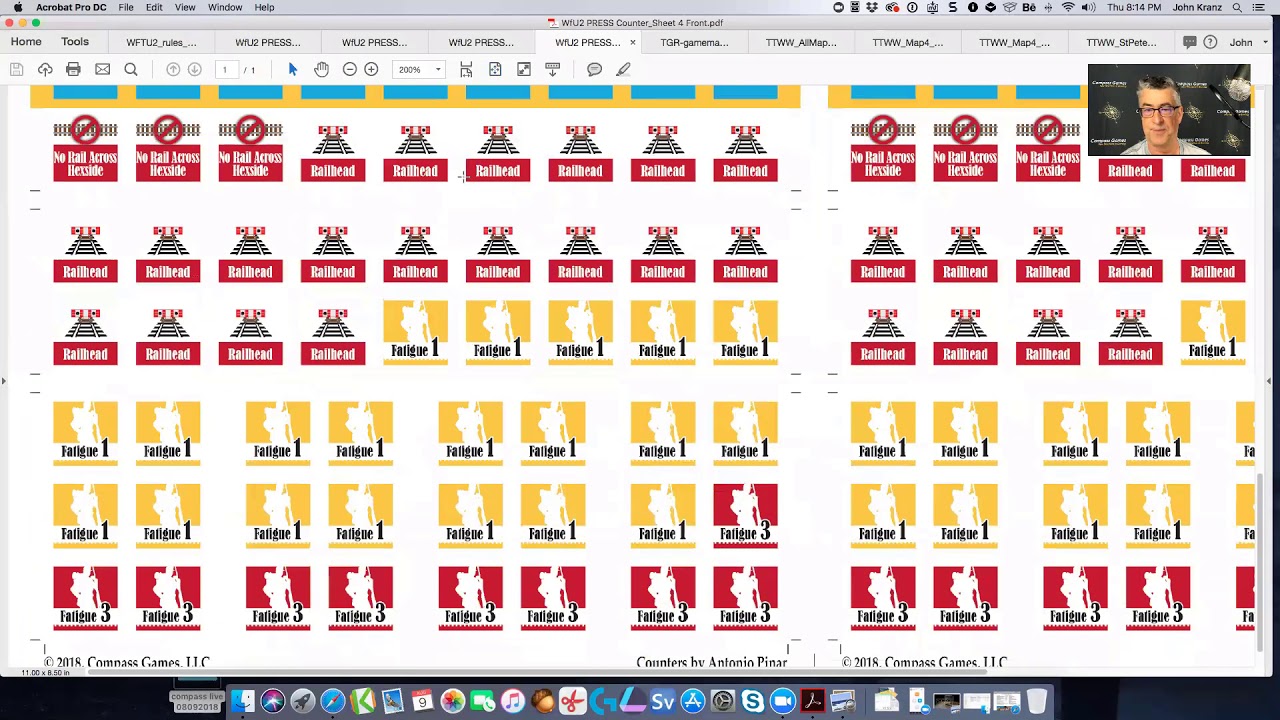The height and width of the screenshot is (720, 1280).
Task: Open the volume control in menu bar
Action: pyautogui.click(x=1091, y=7)
